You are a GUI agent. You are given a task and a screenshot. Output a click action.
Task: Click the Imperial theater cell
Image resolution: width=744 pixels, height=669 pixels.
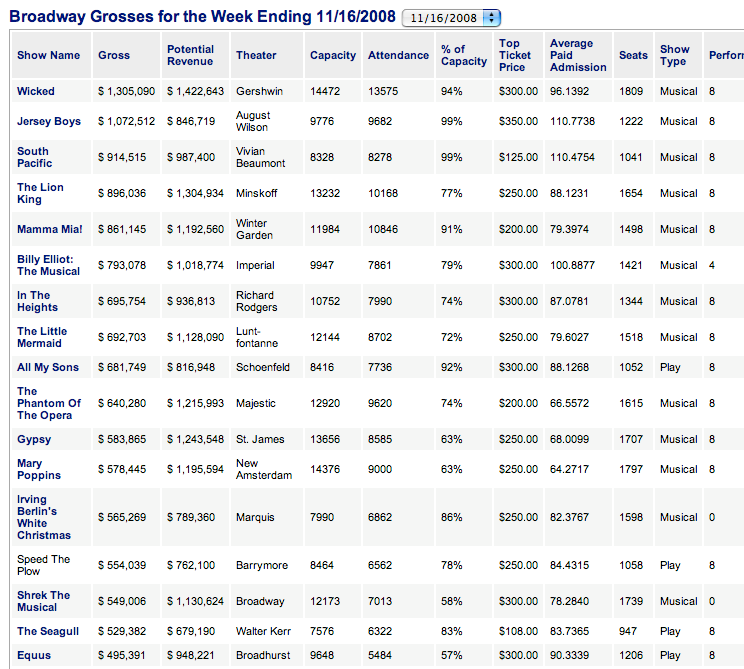(255, 265)
